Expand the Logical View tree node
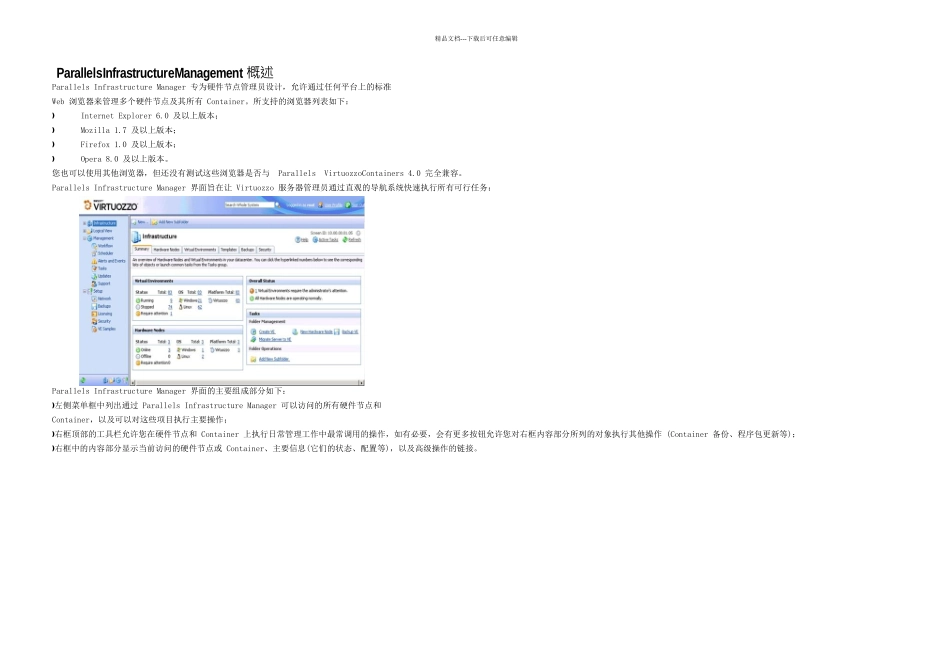This screenshot has width=950, height=672. (x=84, y=231)
